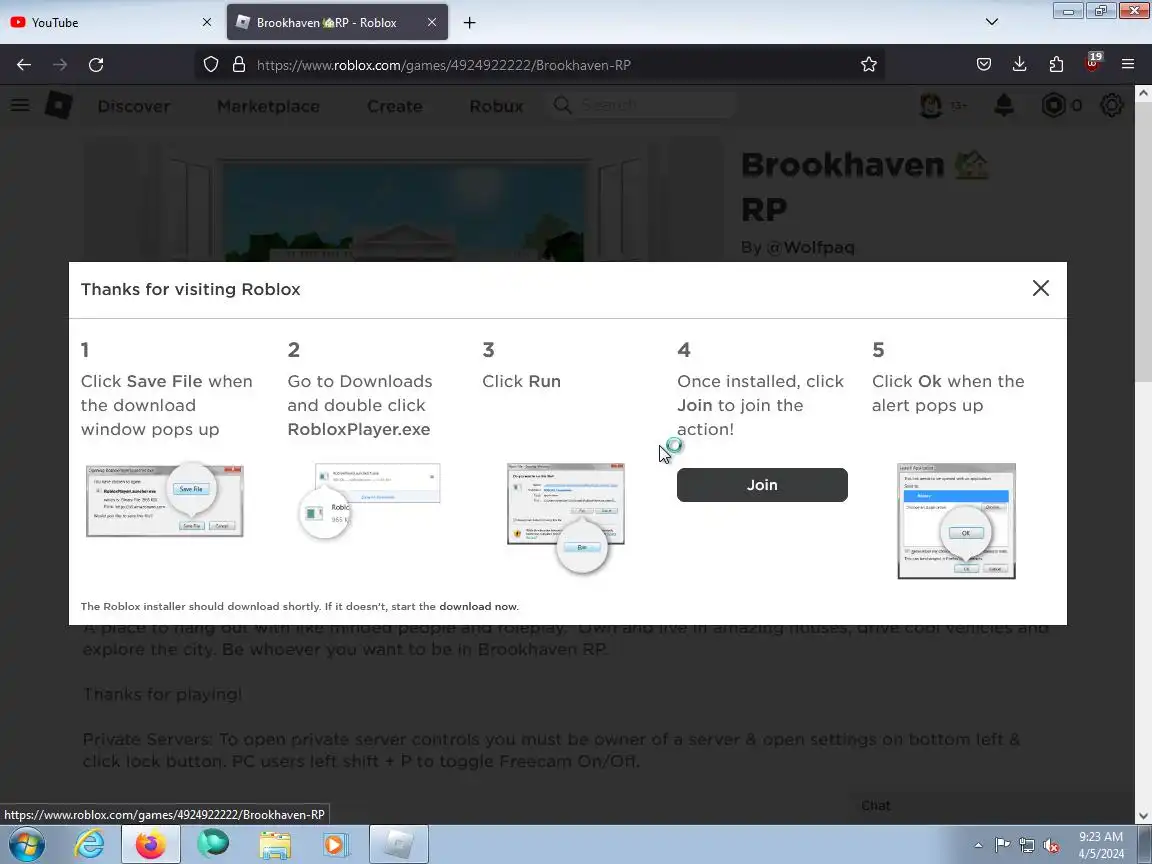Image resolution: width=1152 pixels, height=864 pixels.
Task: Open Windows Explorer folder in taskbar
Action: pos(275,845)
